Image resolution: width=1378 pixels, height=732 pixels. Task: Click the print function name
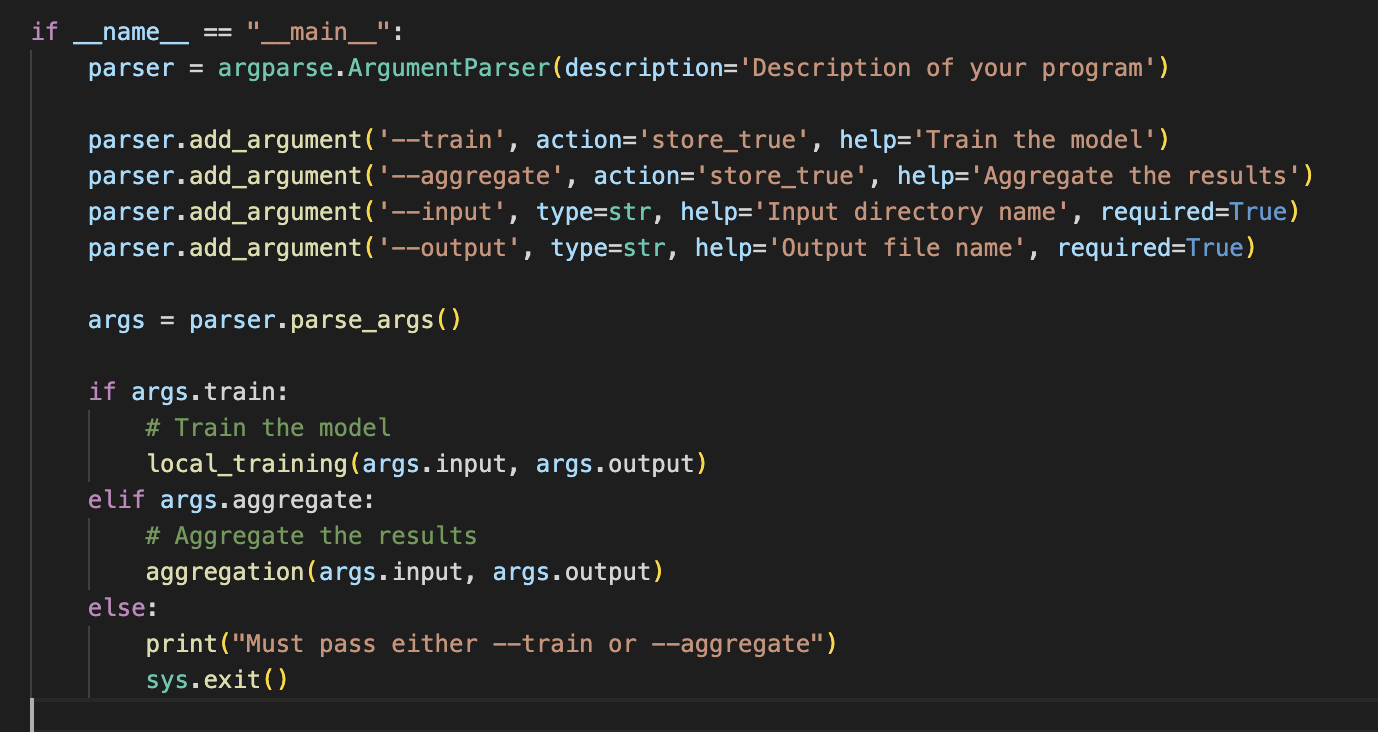pos(182,644)
